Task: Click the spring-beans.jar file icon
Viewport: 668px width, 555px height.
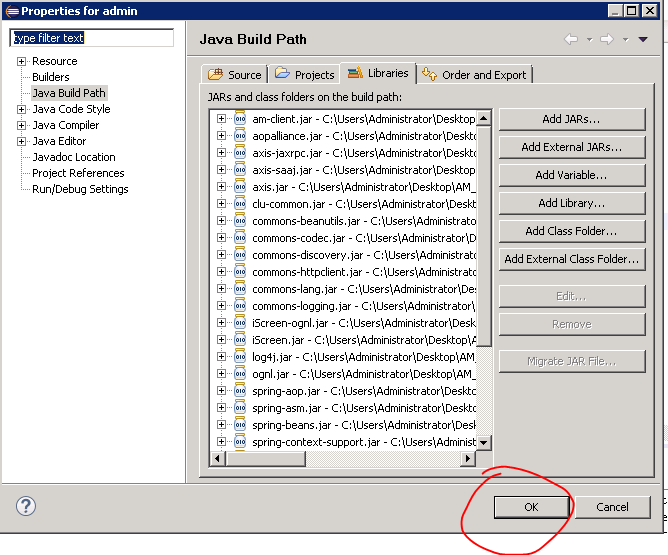Action: pos(240,425)
